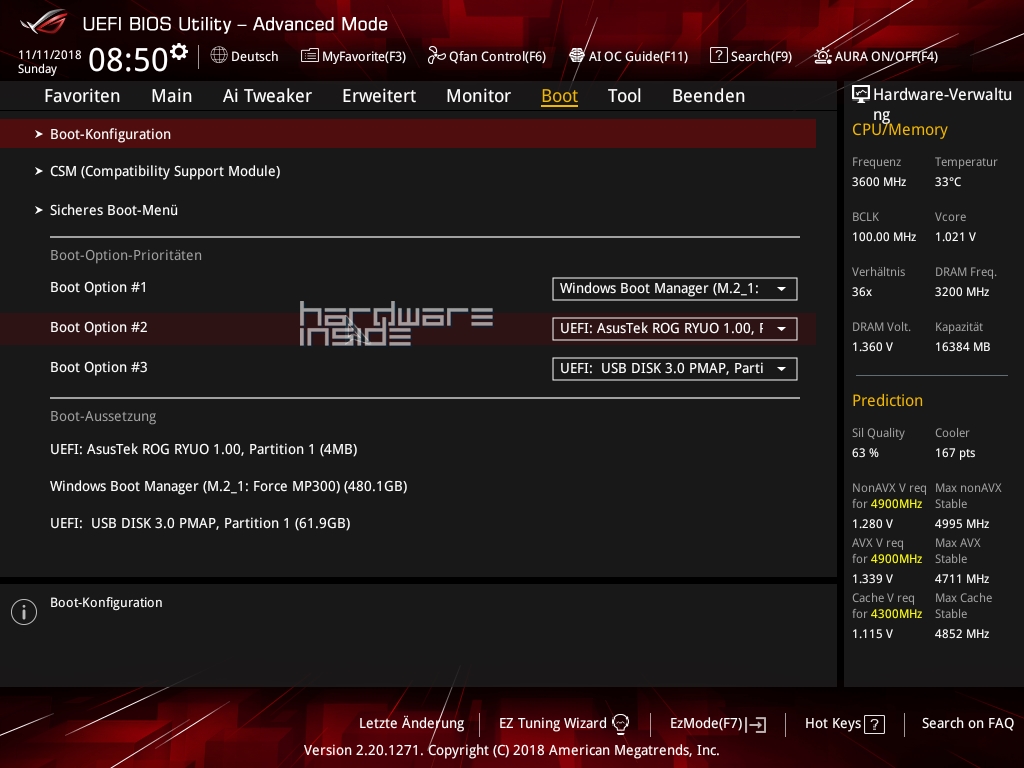
Task: Click the 11/11/2018 date
Action: (x=50, y=55)
